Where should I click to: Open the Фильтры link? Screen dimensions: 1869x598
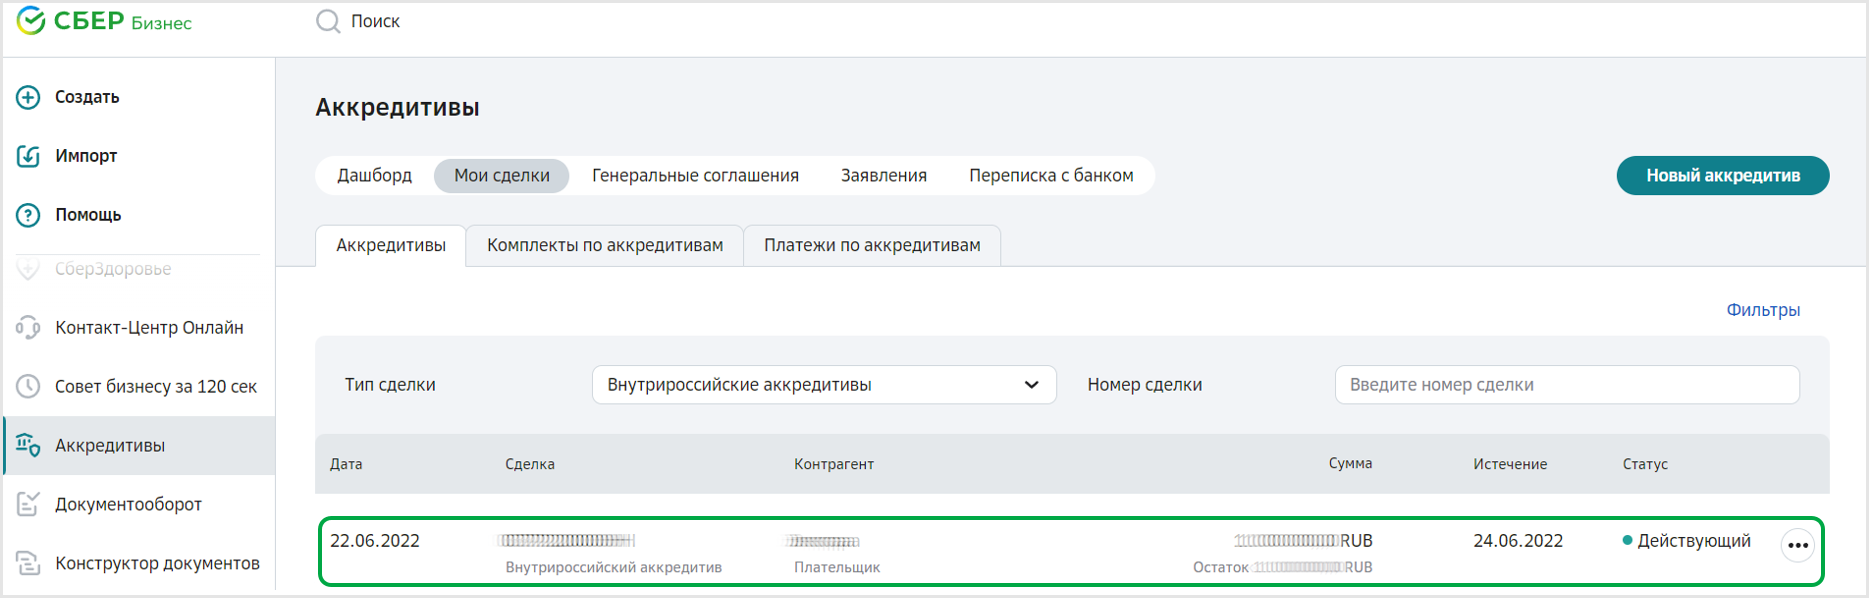[1763, 310]
